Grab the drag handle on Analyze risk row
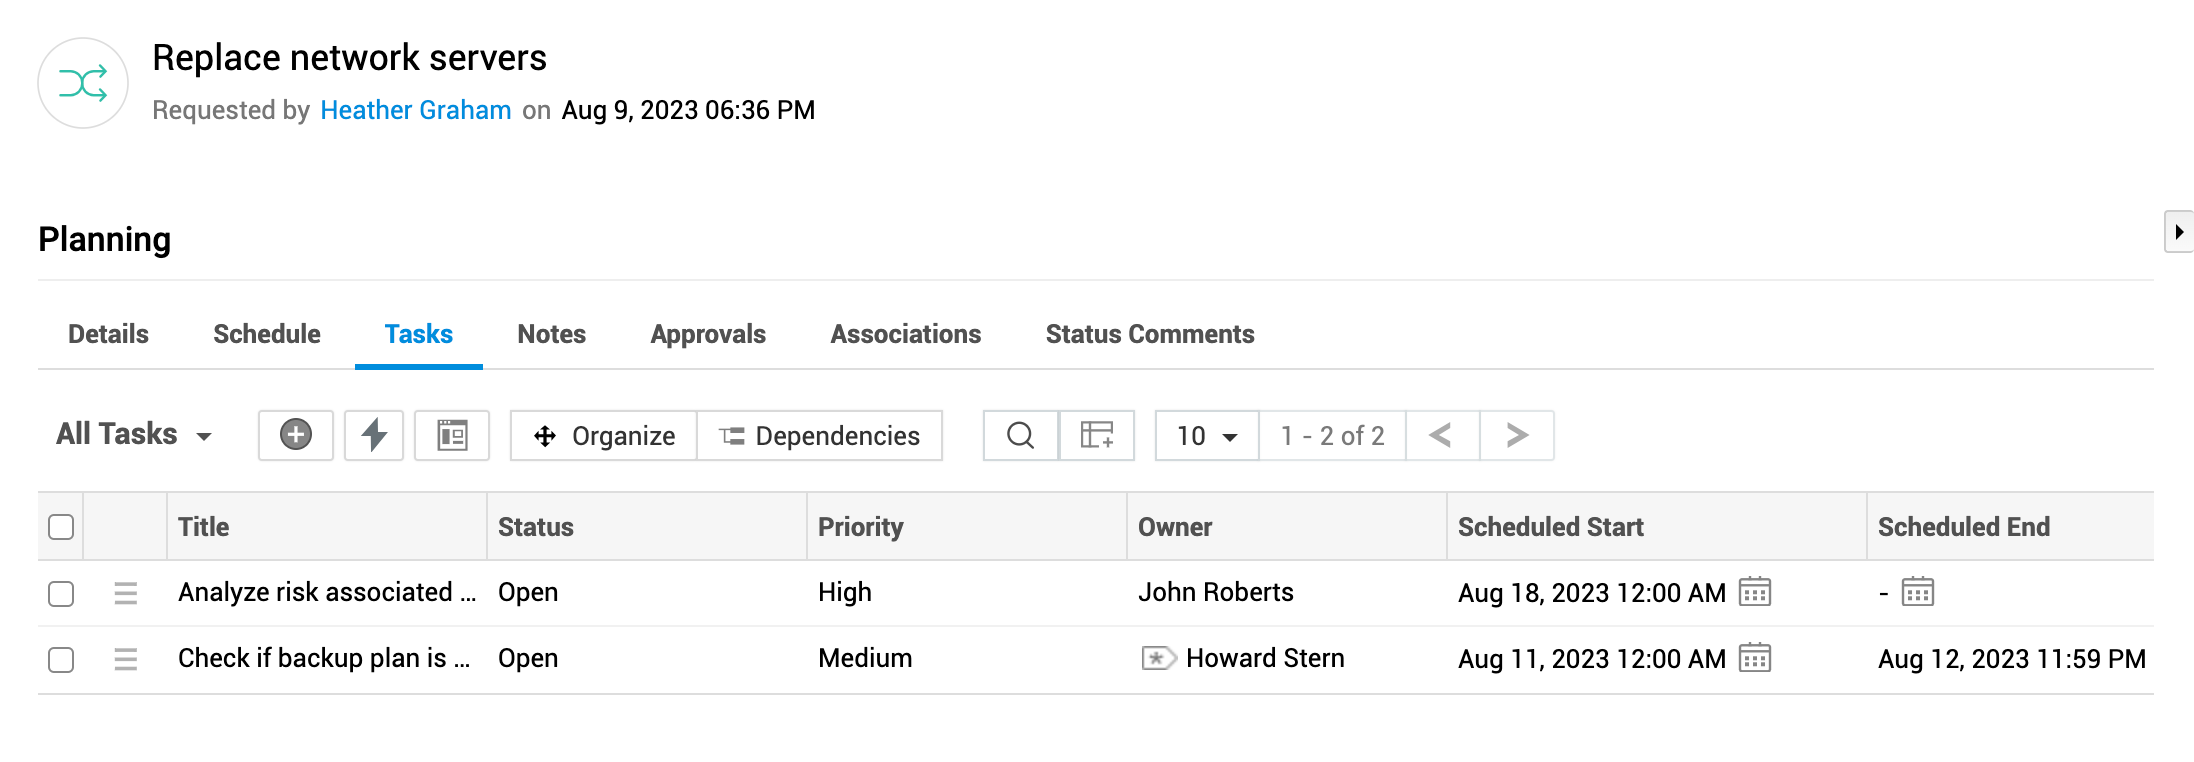2194x762 pixels. [x=126, y=593]
